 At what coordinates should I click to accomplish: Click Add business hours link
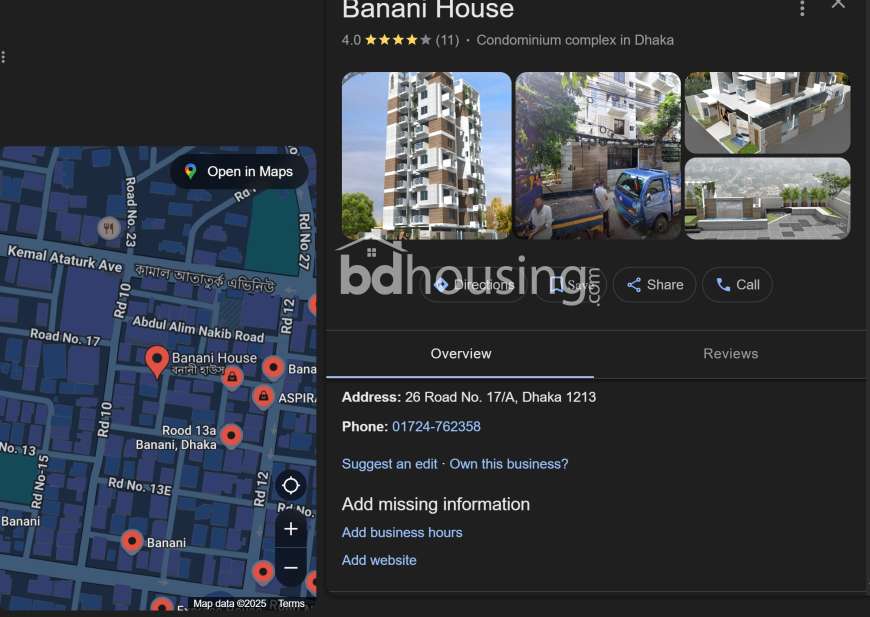point(402,532)
